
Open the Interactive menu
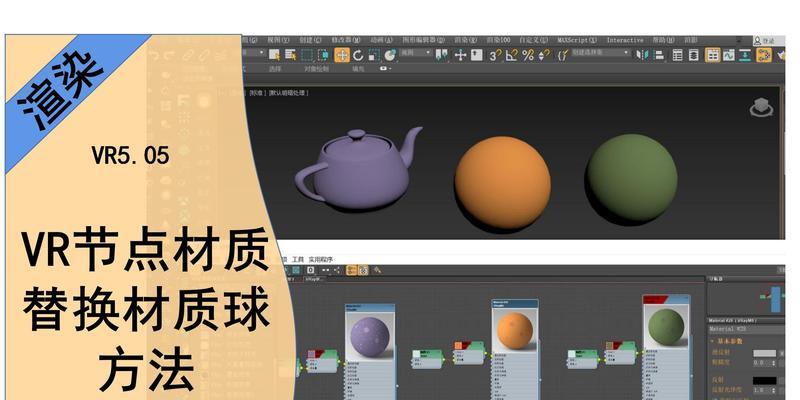click(624, 40)
